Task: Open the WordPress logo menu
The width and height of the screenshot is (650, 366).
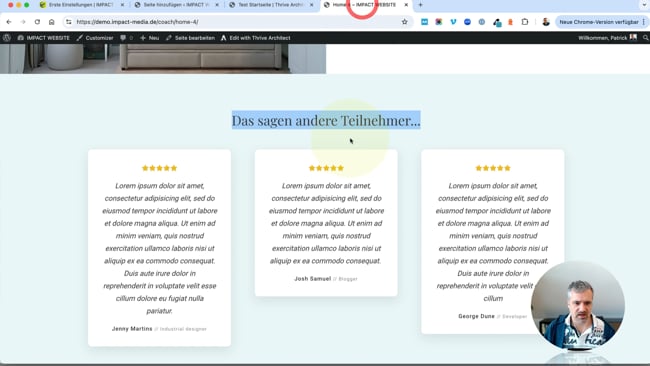Action: (x=7, y=38)
